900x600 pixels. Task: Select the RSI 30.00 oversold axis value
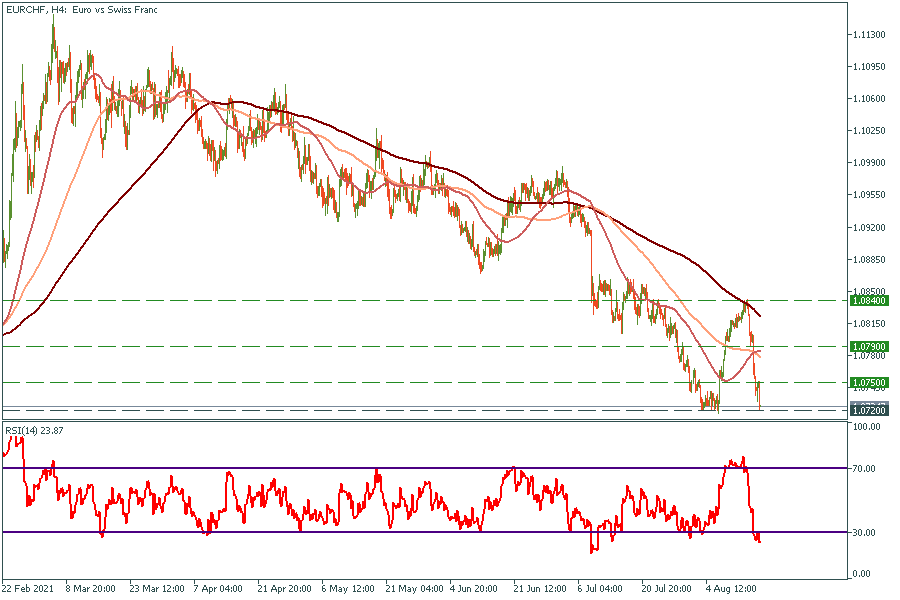pos(867,532)
